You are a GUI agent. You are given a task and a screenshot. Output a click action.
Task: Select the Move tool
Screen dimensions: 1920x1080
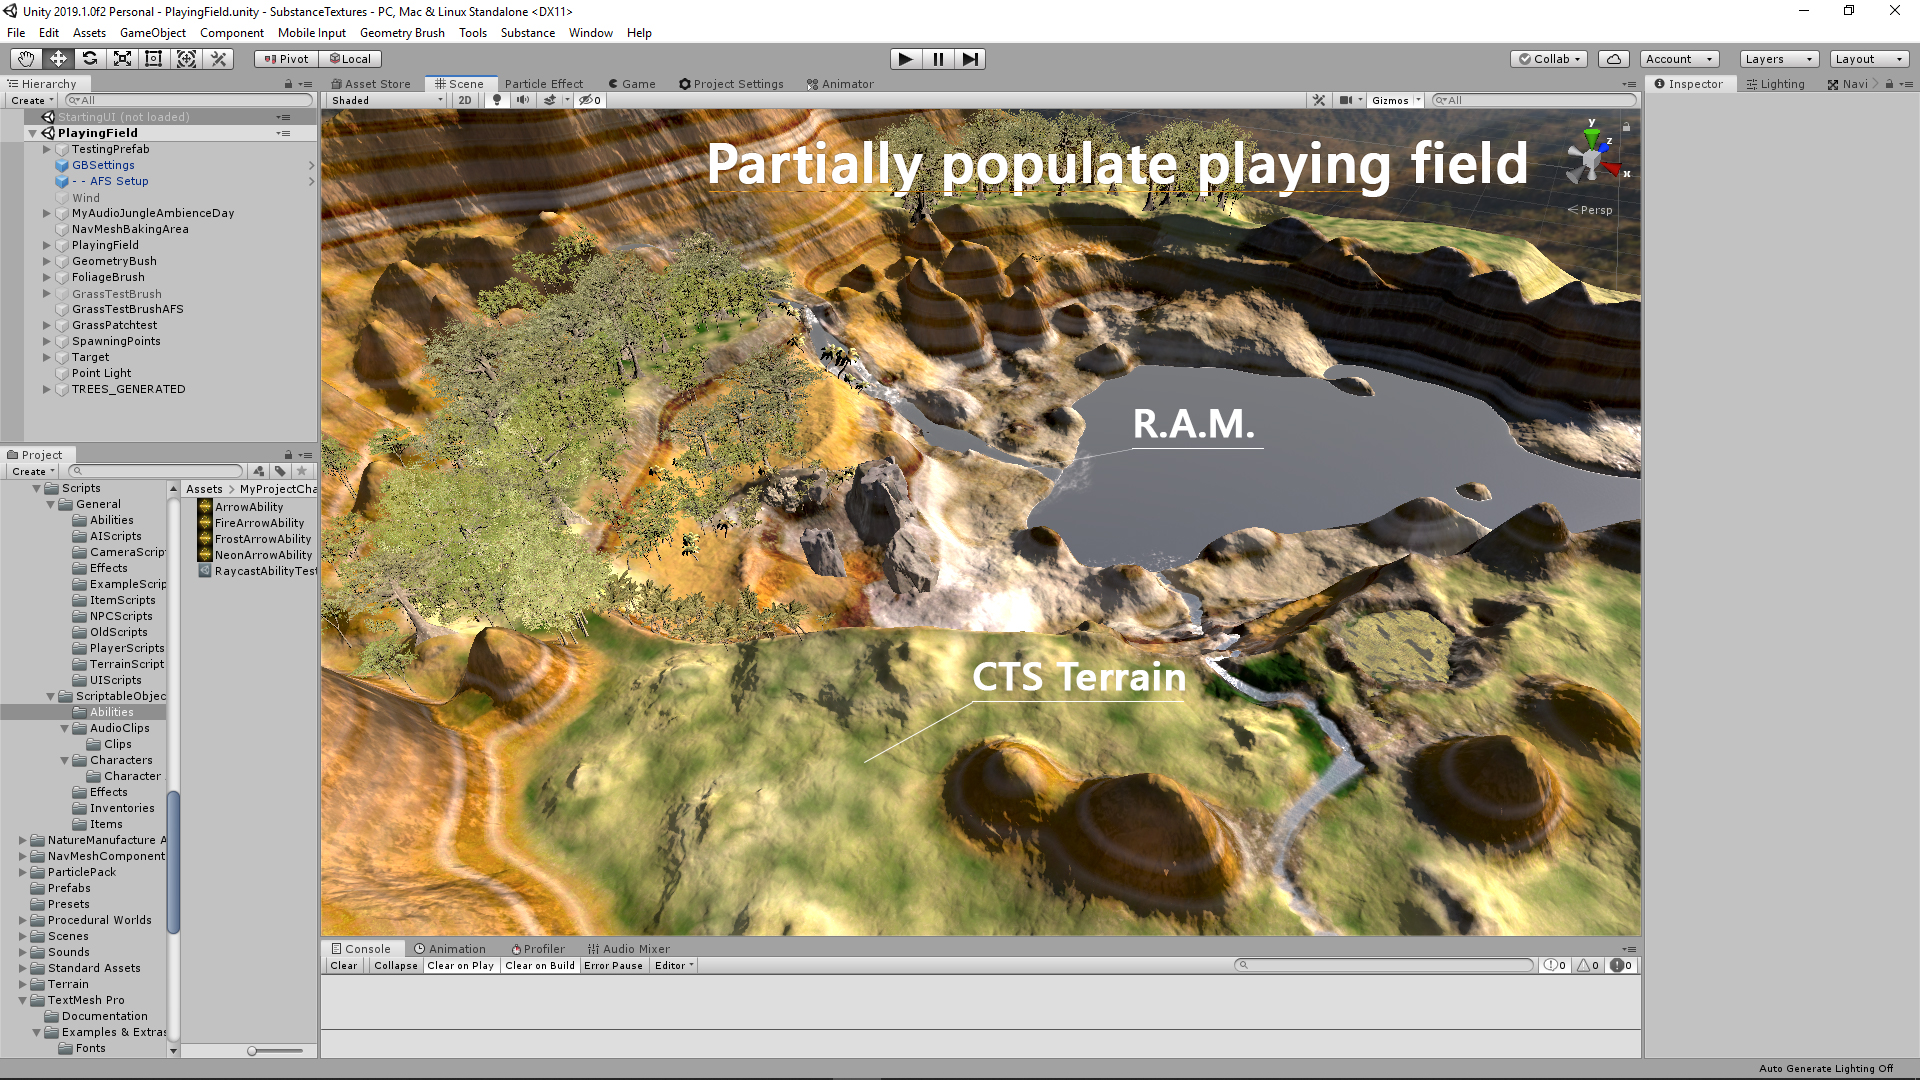coord(58,59)
